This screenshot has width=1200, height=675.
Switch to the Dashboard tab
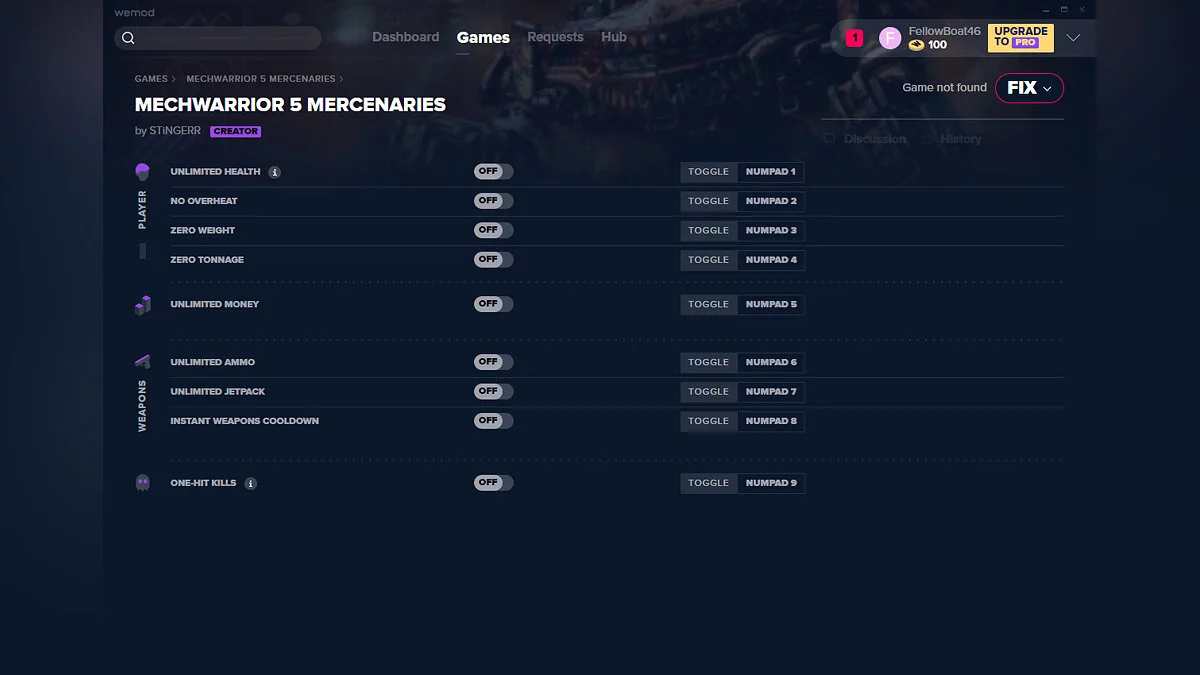click(x=406, y=37)
